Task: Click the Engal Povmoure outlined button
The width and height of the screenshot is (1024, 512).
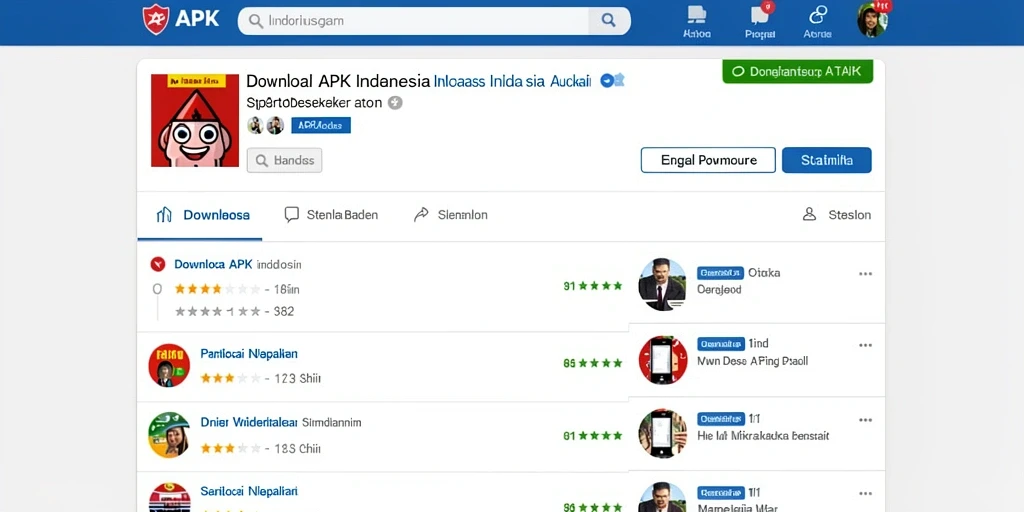Action: (708, 160)
